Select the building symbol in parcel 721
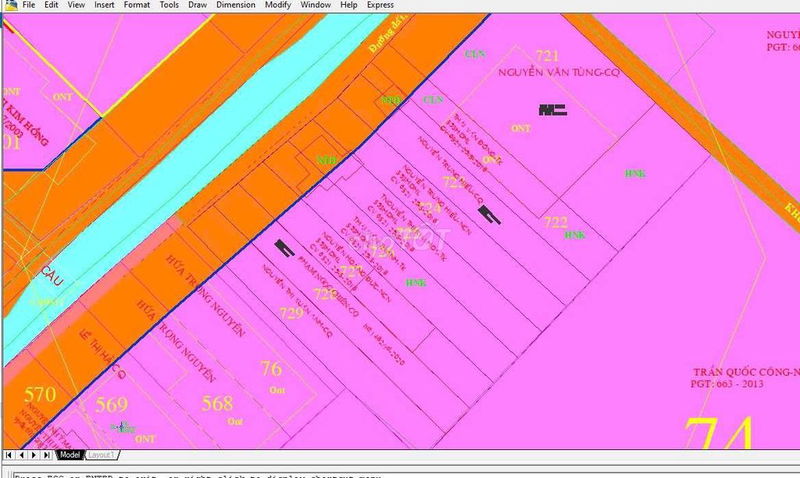 pos(552,109)
